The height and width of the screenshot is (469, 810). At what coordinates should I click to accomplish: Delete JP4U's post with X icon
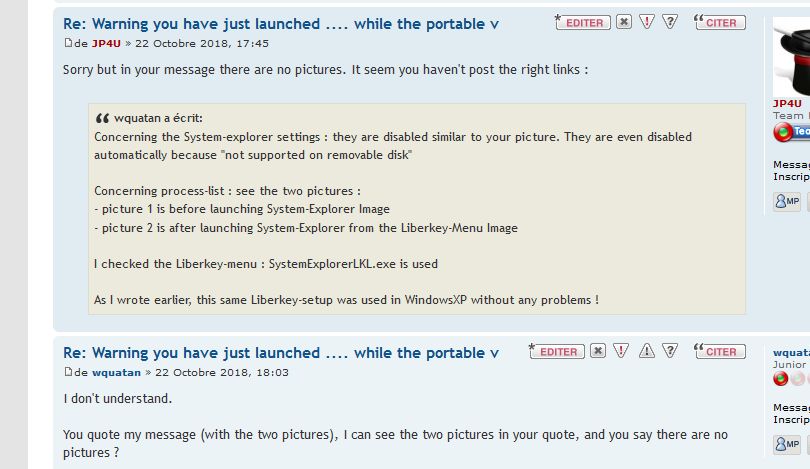point(624,22)
